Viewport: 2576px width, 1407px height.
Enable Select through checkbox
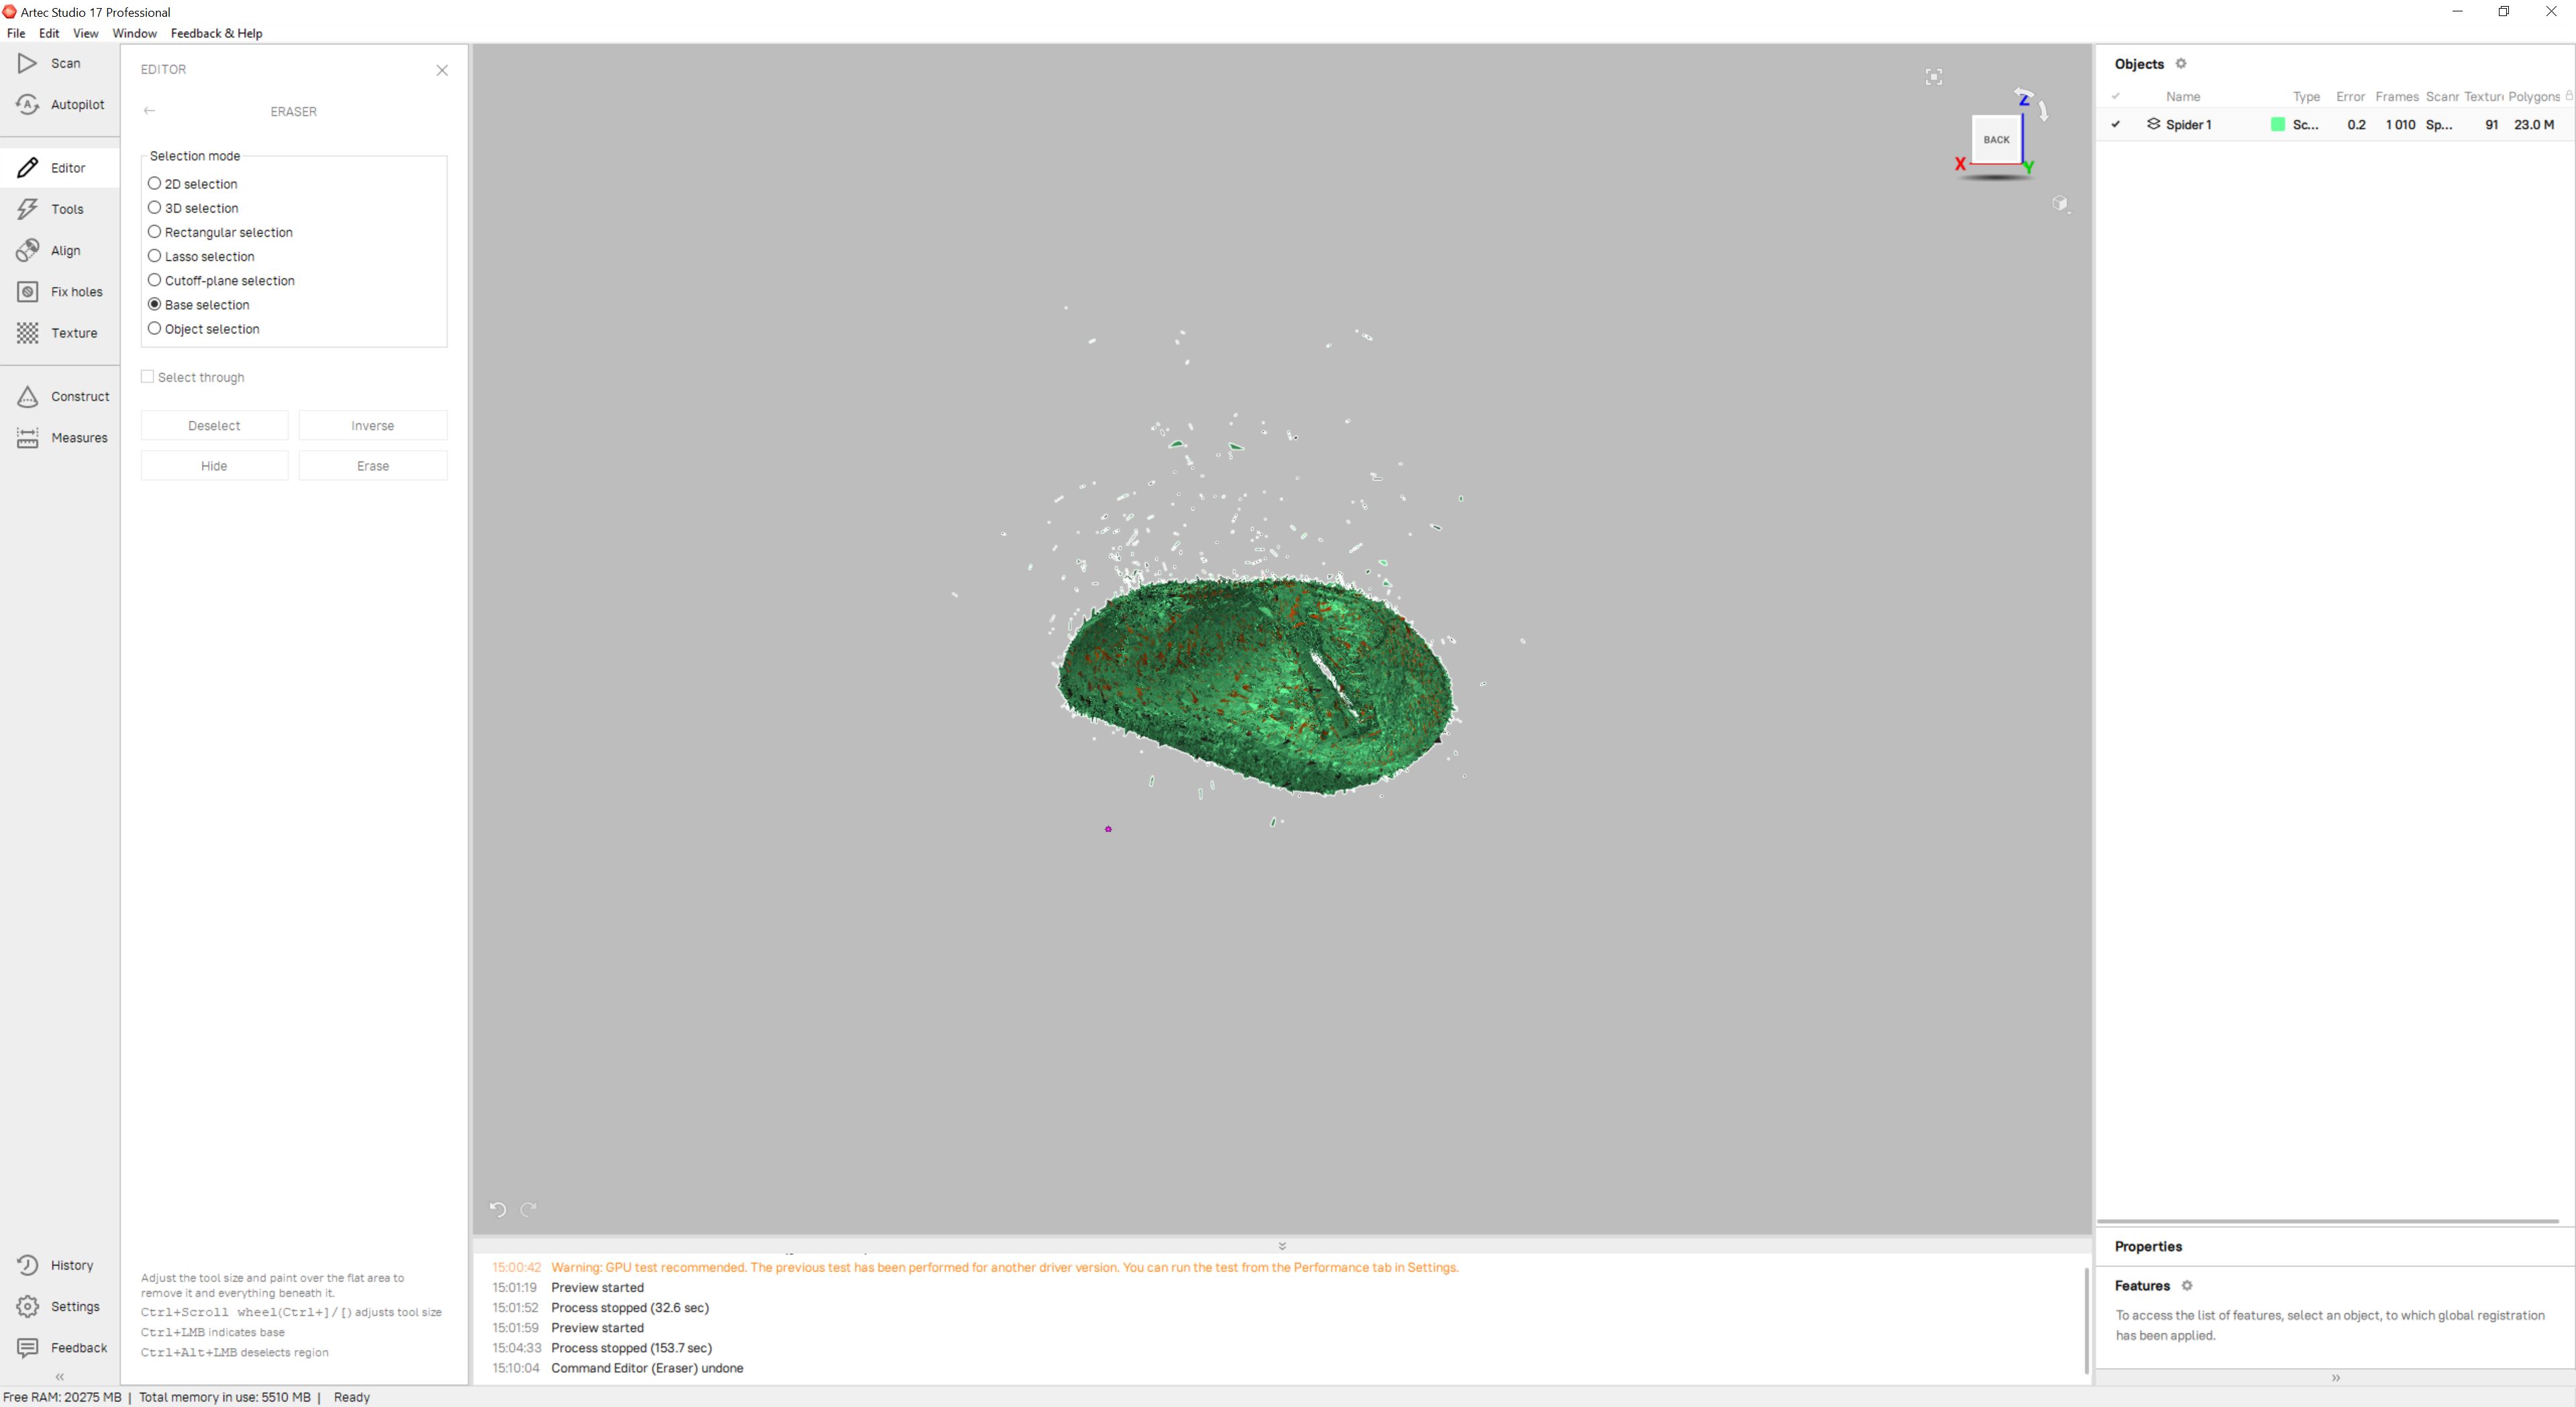148,377
